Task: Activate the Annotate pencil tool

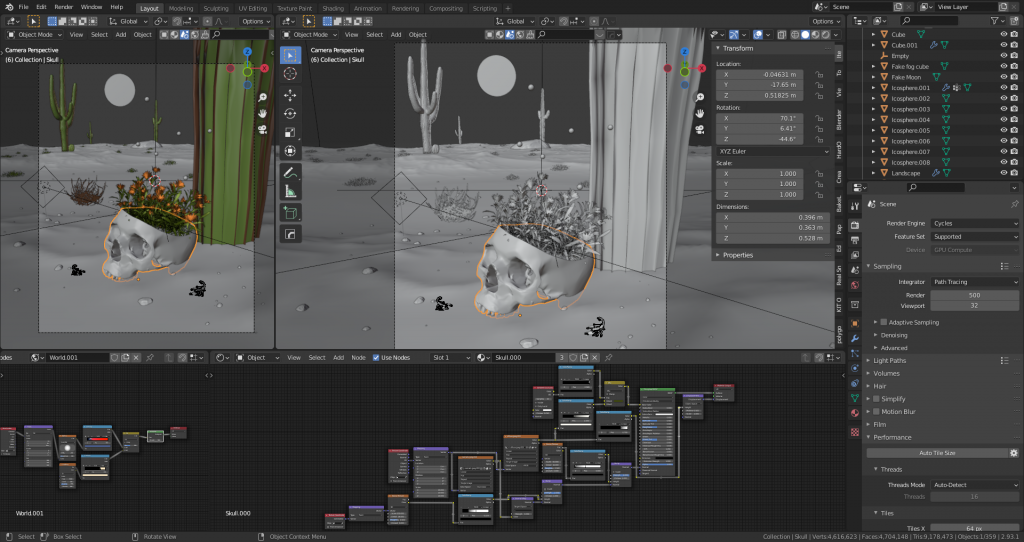Action: pos(290,172)
